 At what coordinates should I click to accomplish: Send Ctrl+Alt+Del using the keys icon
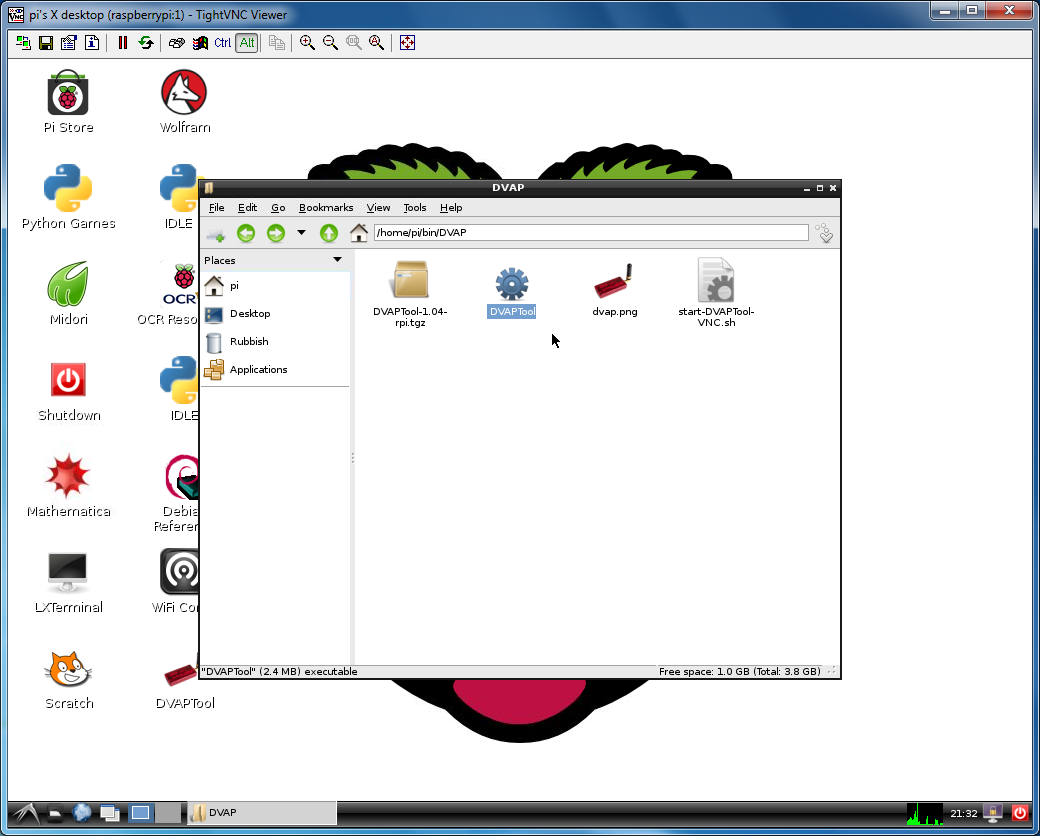[176, 43]
